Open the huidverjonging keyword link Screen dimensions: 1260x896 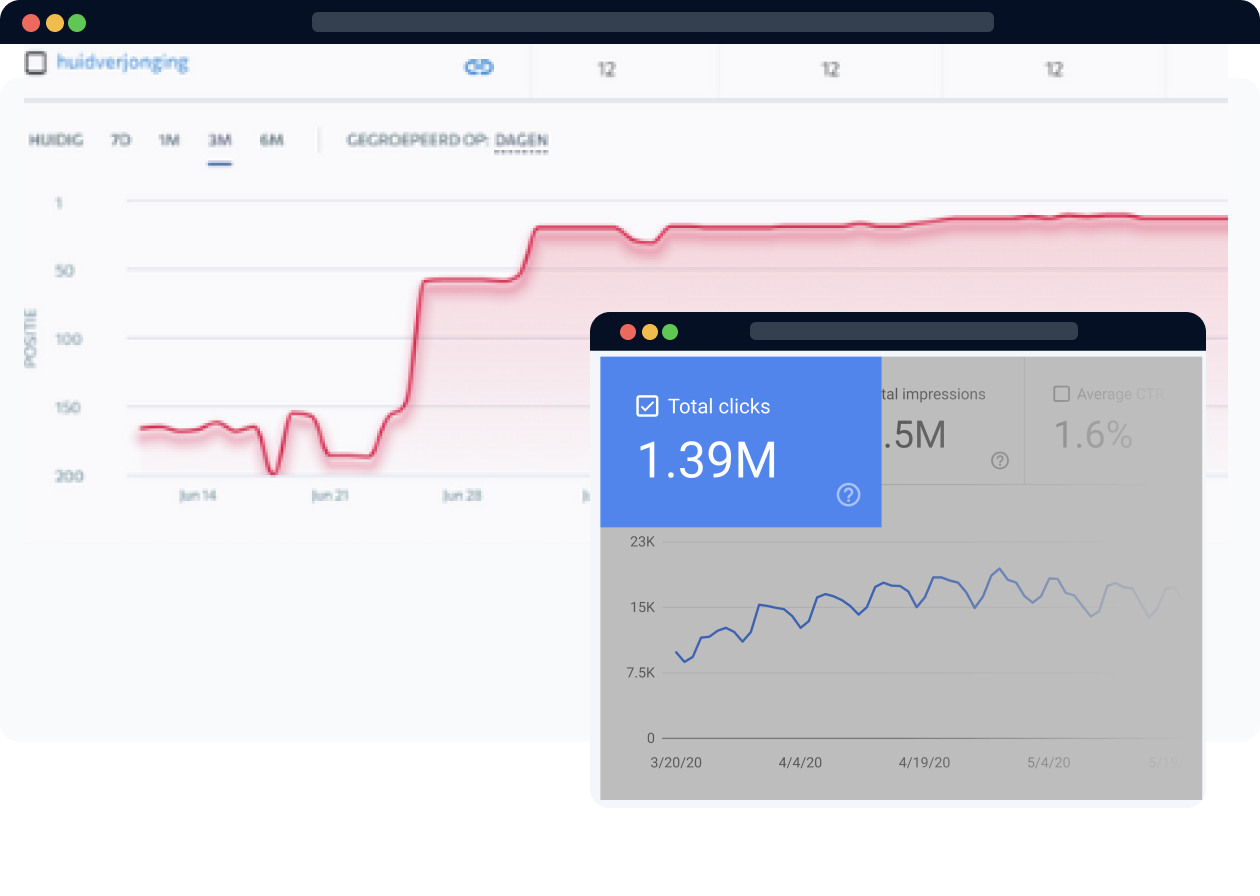tap(122, 63)
